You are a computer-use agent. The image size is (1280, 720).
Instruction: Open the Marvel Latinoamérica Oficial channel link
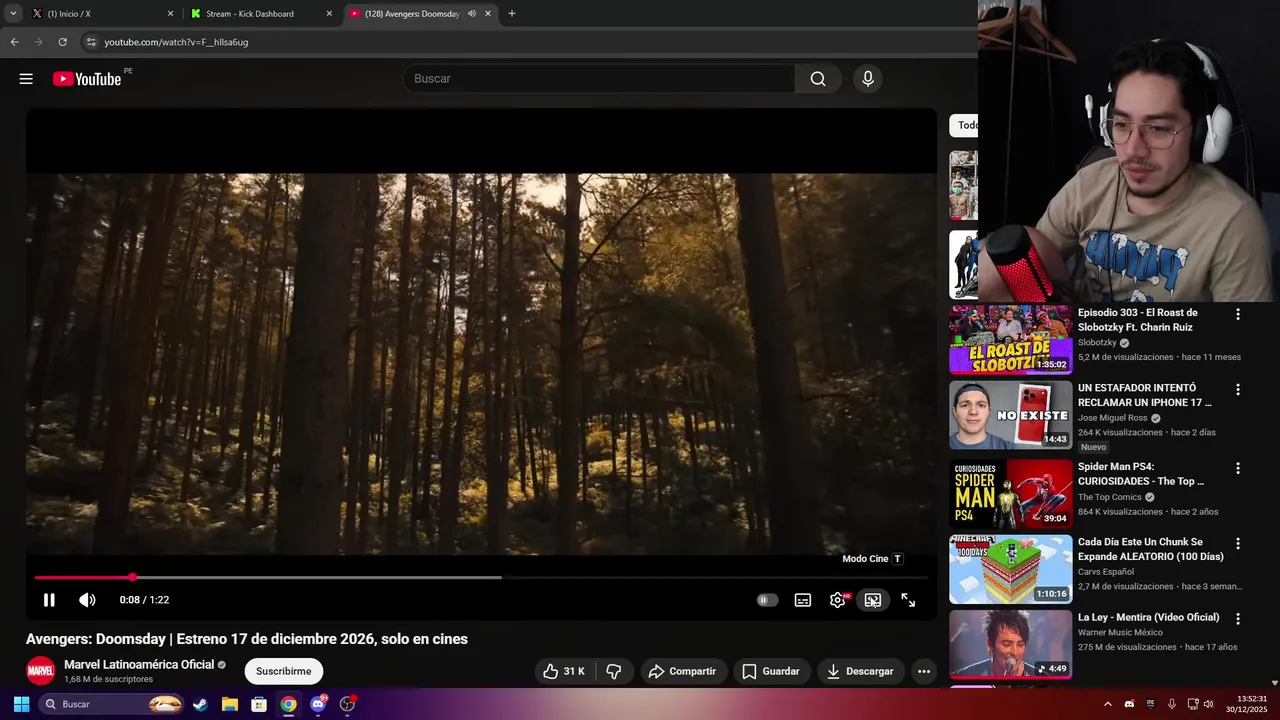click(x=139, y=665)
